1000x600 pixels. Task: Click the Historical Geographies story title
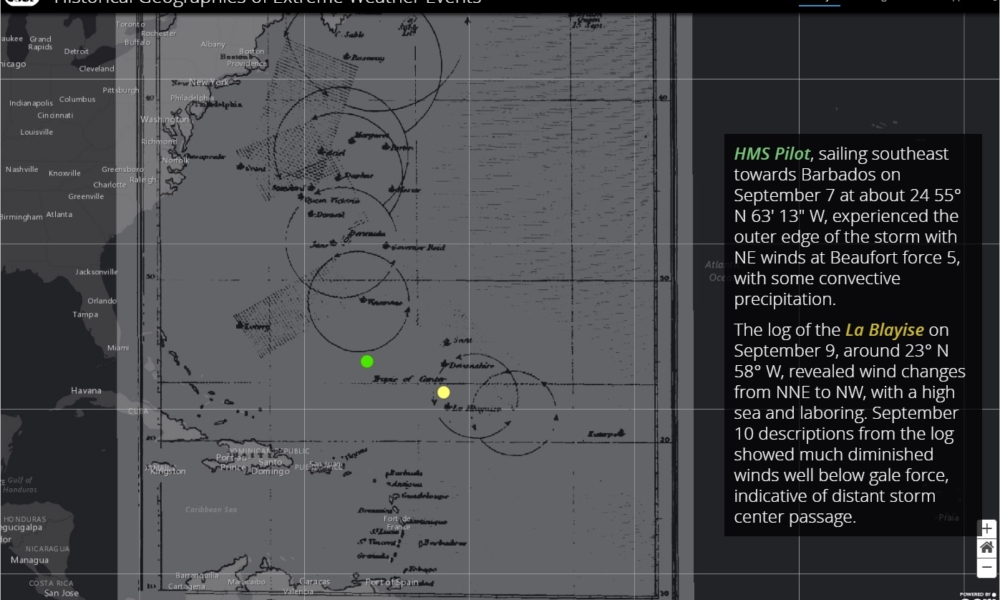pyautogui.click(x=267, y=3)
